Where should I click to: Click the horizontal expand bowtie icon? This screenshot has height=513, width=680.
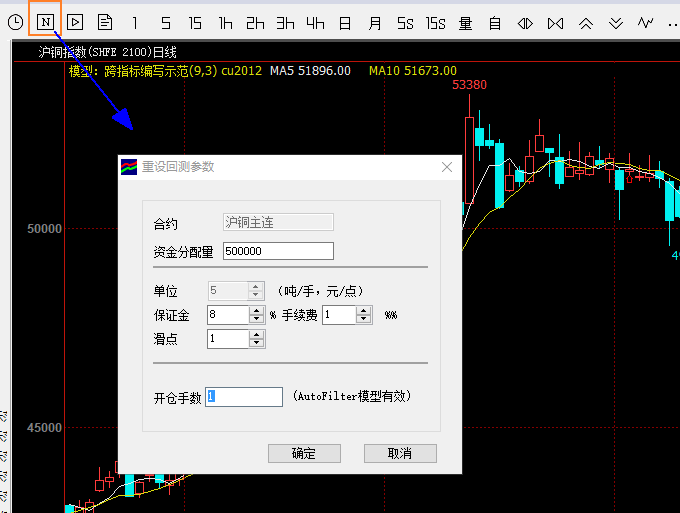pos(556,22)
